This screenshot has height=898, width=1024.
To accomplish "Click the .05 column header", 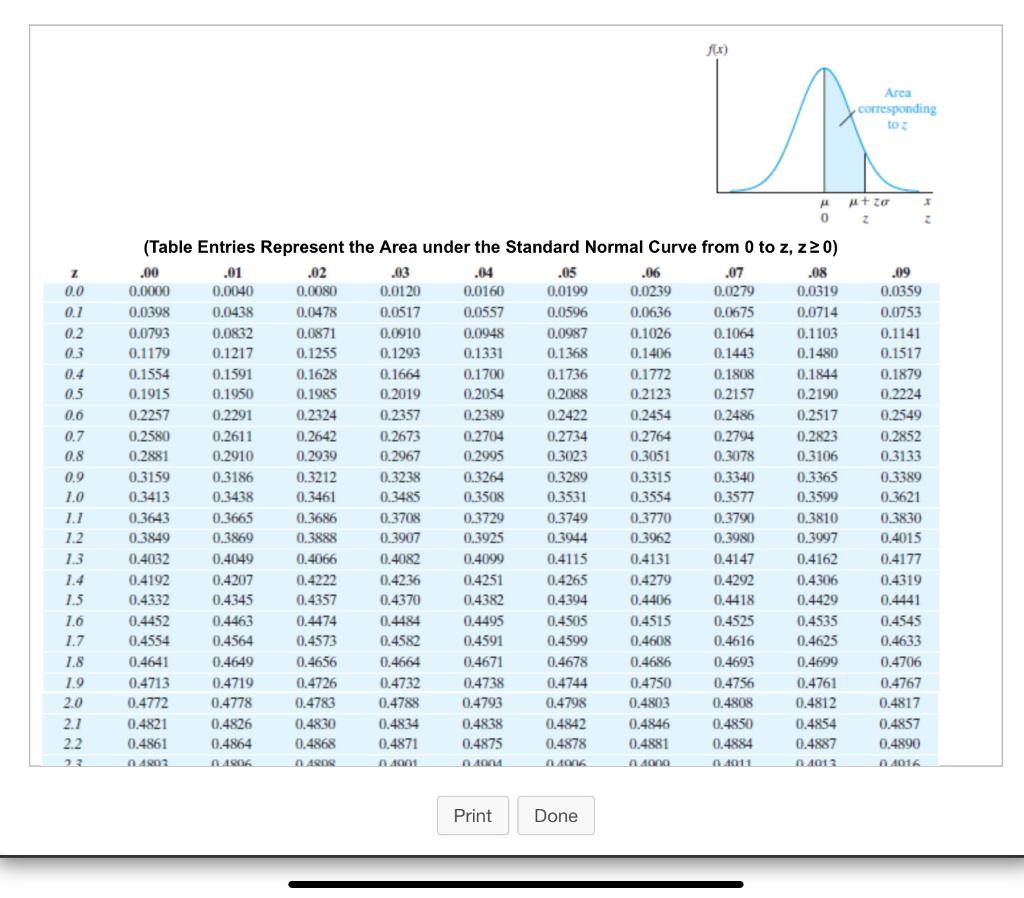I will tap(568, 272).
